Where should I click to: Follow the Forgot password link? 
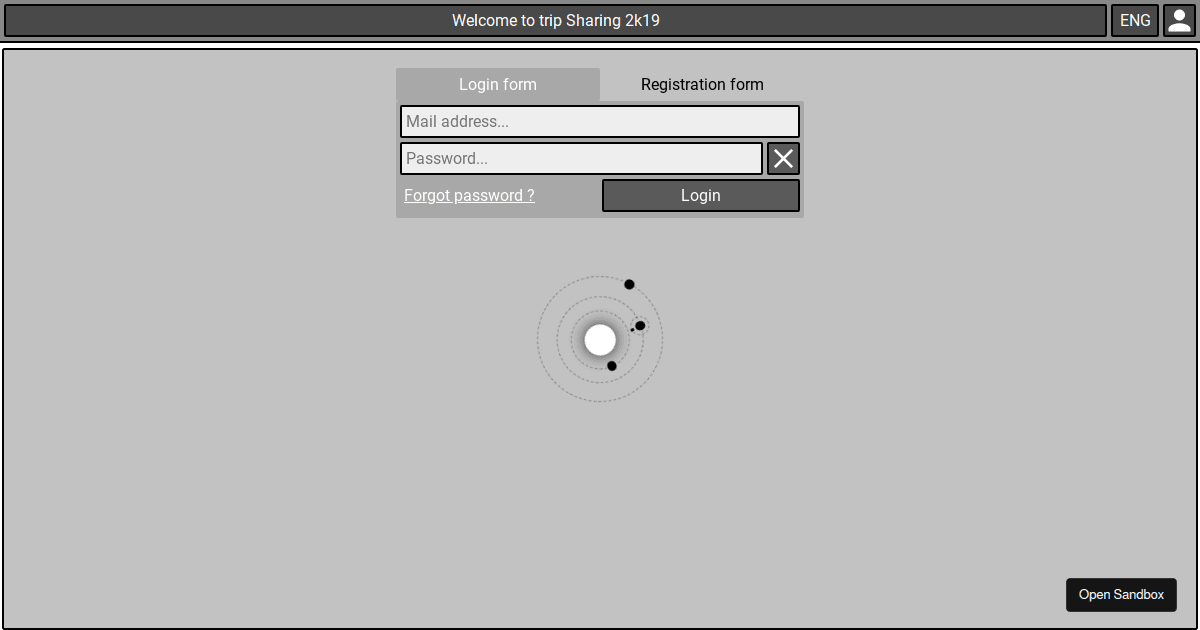[469, 196]
